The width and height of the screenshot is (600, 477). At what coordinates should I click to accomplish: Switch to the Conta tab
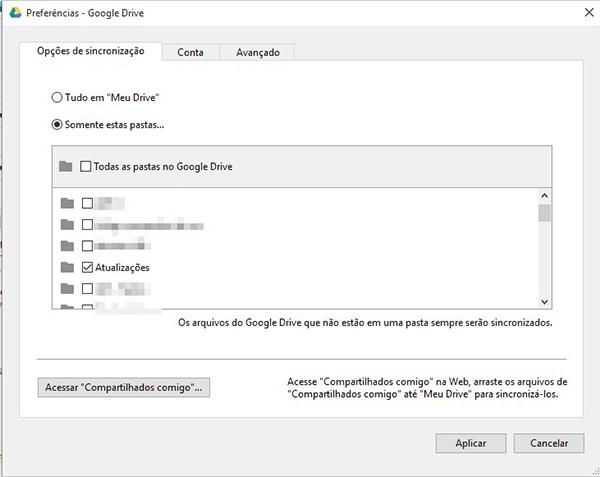click(191, 52)
